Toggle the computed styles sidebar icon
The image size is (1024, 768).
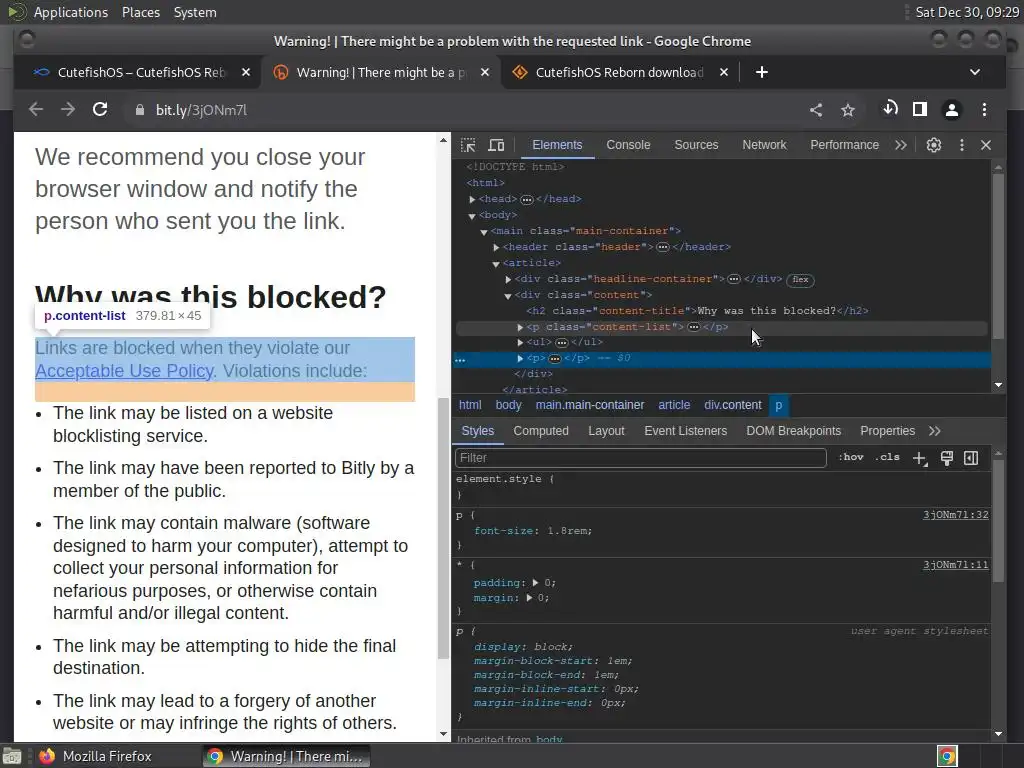971,458
